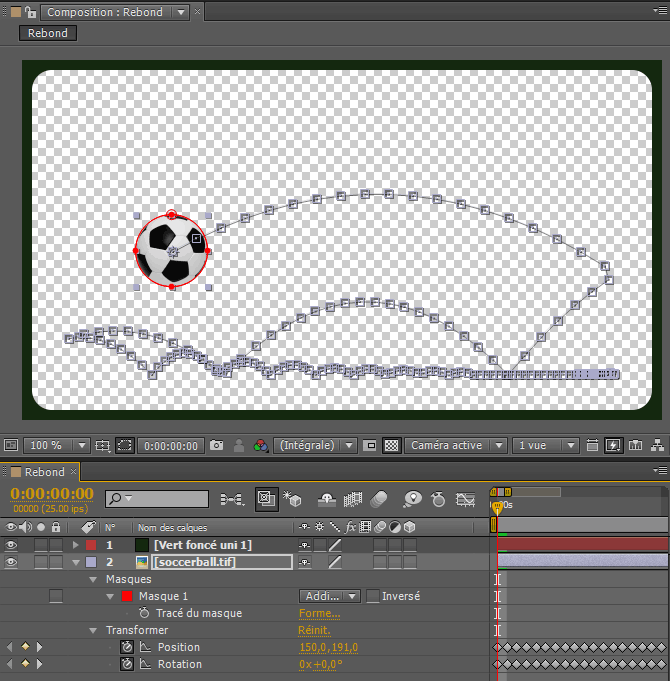Click the timeline current time 0:00:00:00

(x=52, y=494)
